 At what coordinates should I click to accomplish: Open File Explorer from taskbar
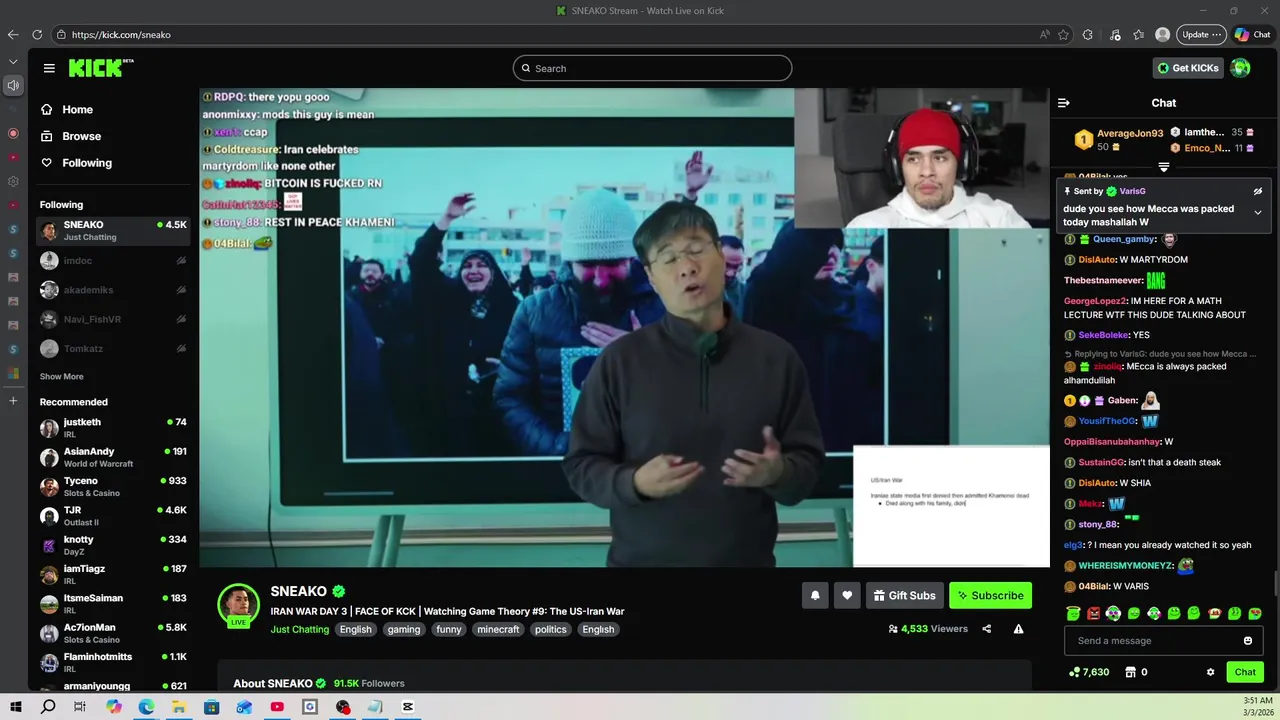(179, 707)
